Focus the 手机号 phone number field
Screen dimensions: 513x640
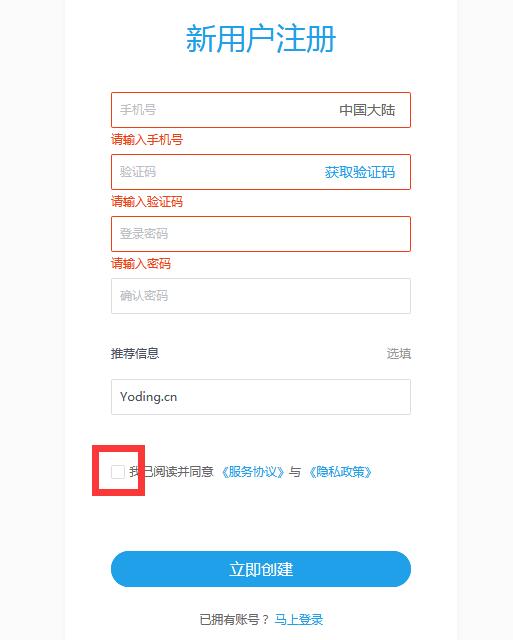point(220,110)
